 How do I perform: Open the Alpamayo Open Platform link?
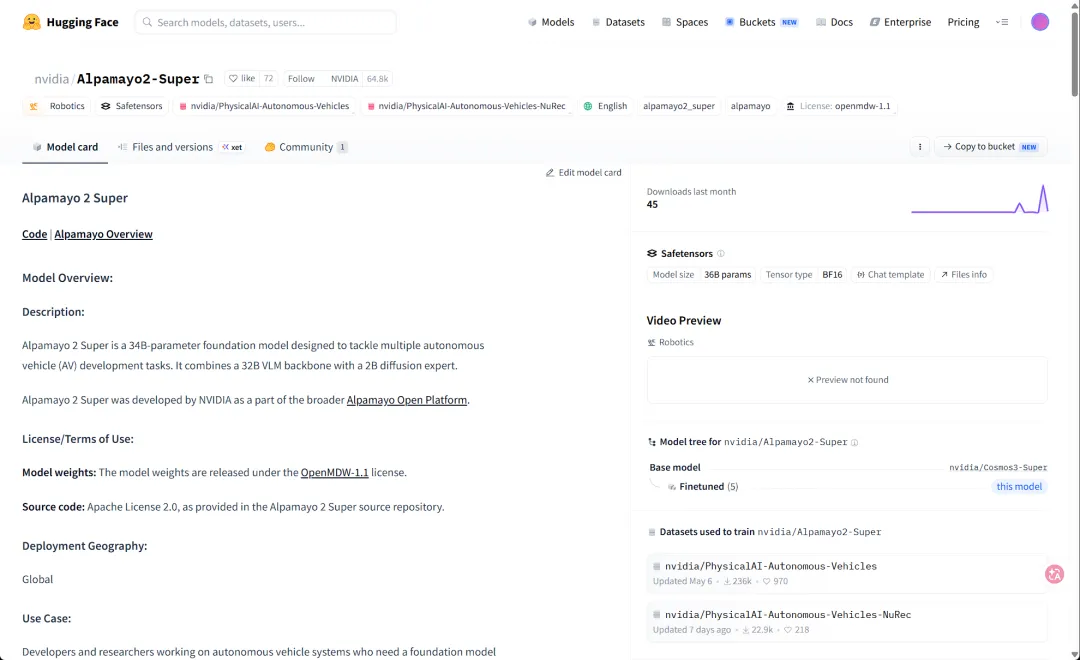[406, 400]
